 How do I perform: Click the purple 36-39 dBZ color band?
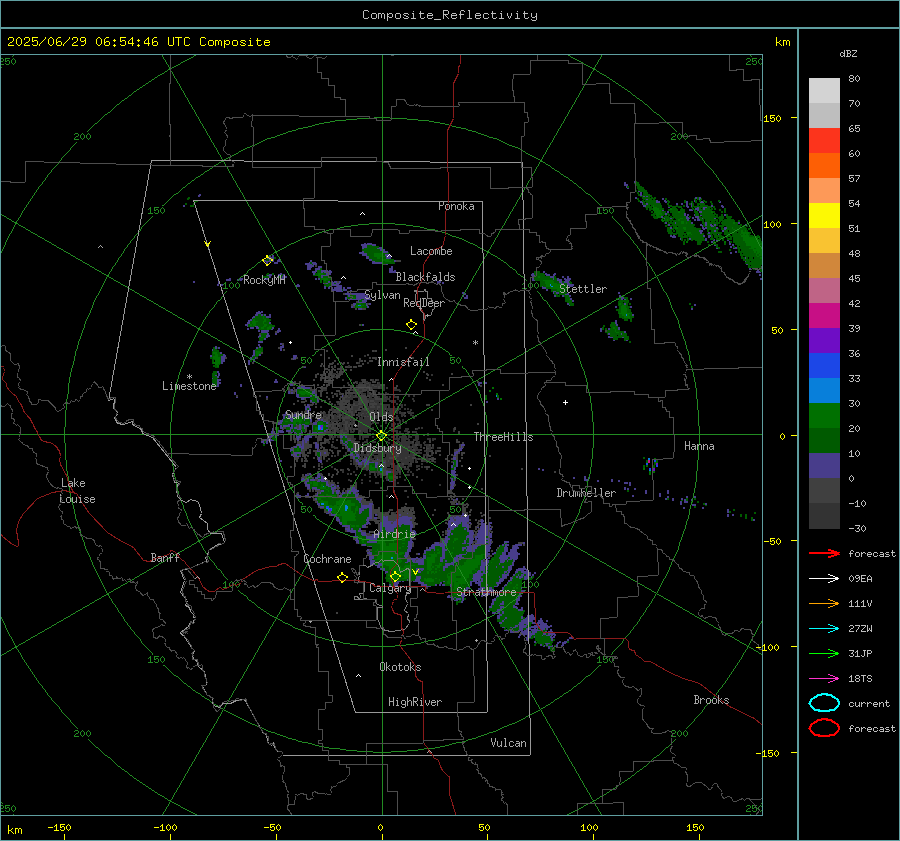click(x=824, y=340)
